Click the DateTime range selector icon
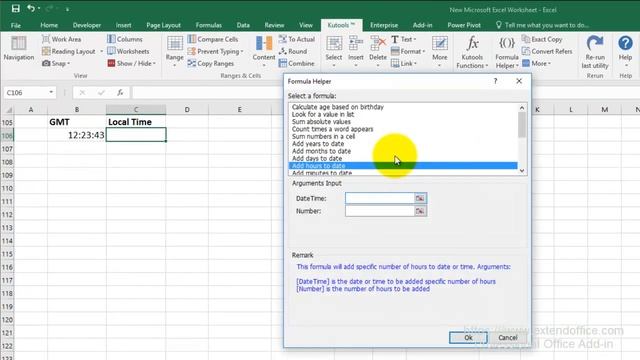 (420, 198)
